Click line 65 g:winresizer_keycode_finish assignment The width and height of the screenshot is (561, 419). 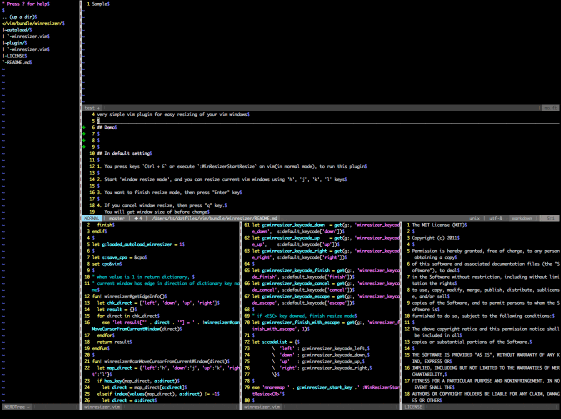[x=326, y=274]
